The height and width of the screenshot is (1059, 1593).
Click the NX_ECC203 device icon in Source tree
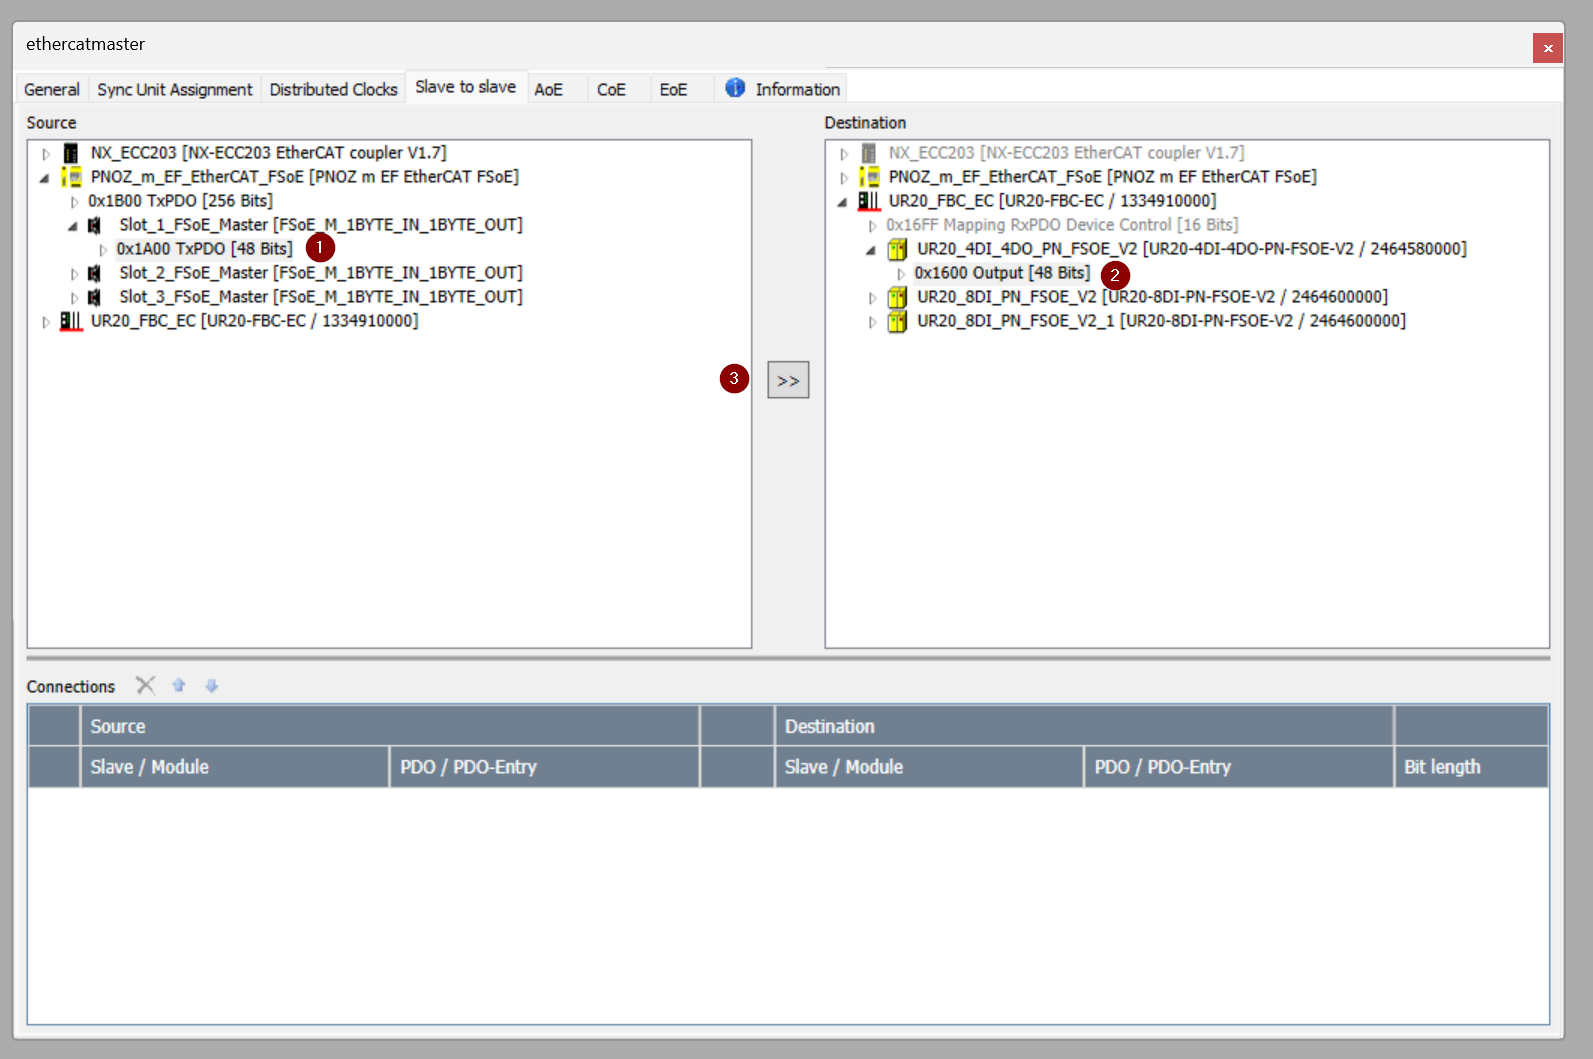click(x=71, y=153)
